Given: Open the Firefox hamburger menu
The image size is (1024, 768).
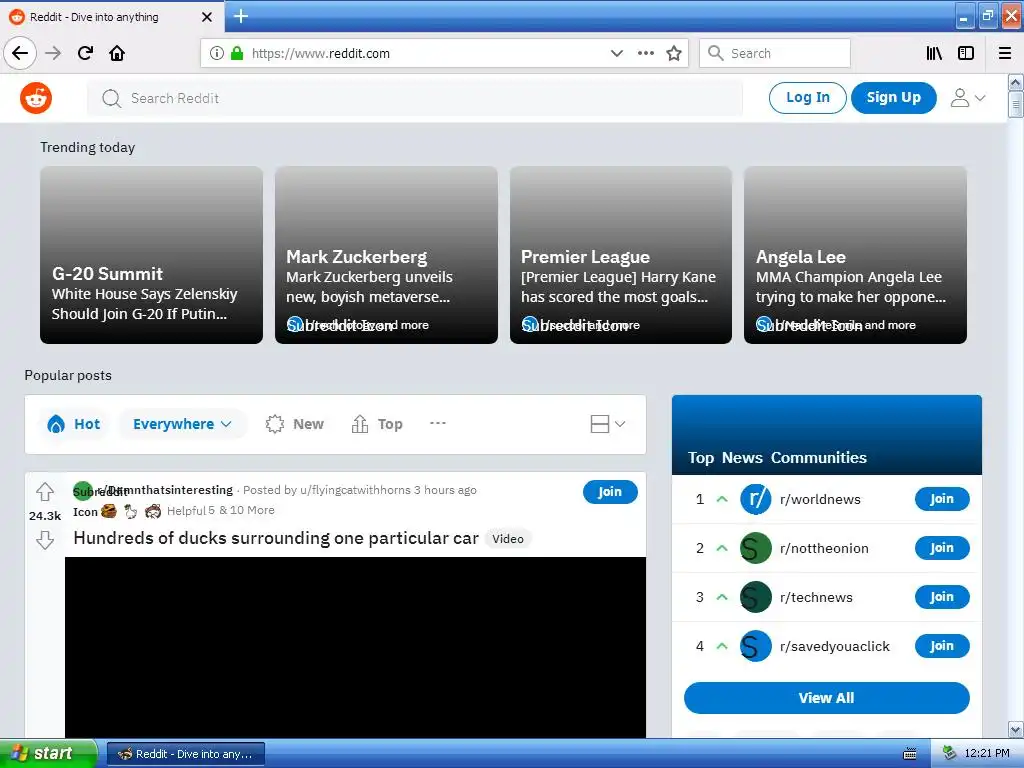Looking at the screenshot, I should point(1005,53).
